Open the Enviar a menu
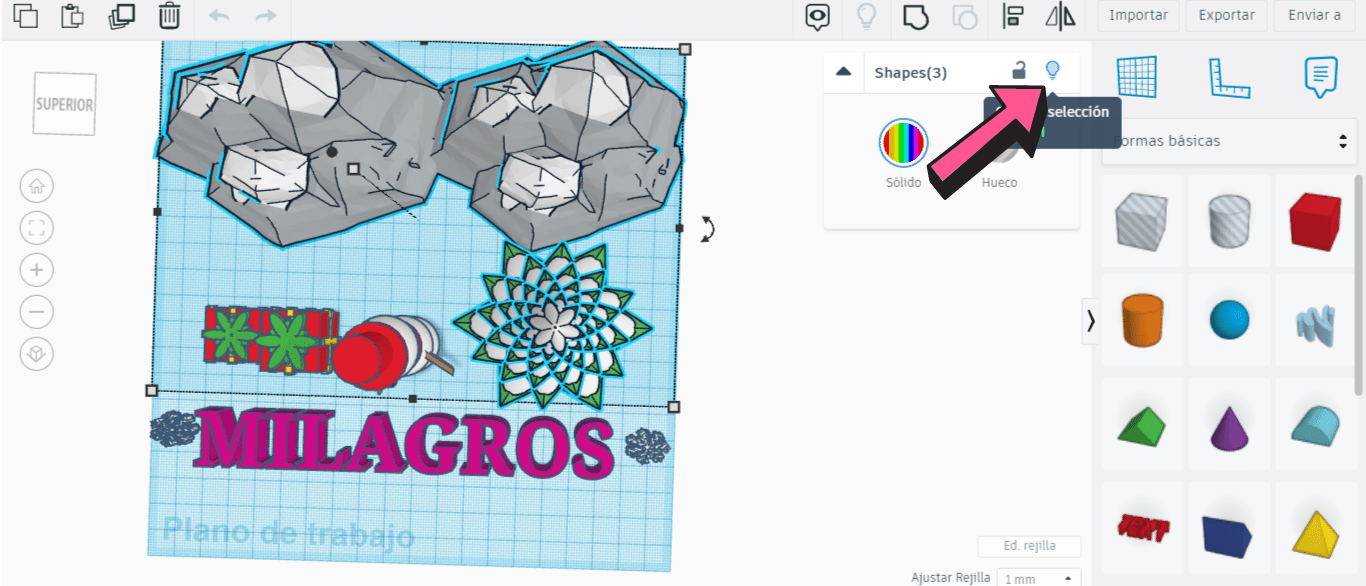Screen dimensions: 1366x586 click(1314, 15)
